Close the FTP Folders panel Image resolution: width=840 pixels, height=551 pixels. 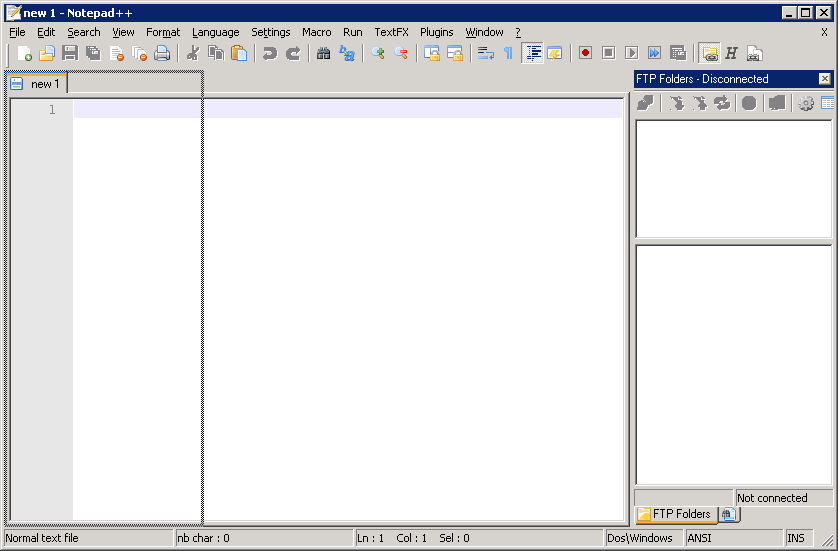coord(824,79)
